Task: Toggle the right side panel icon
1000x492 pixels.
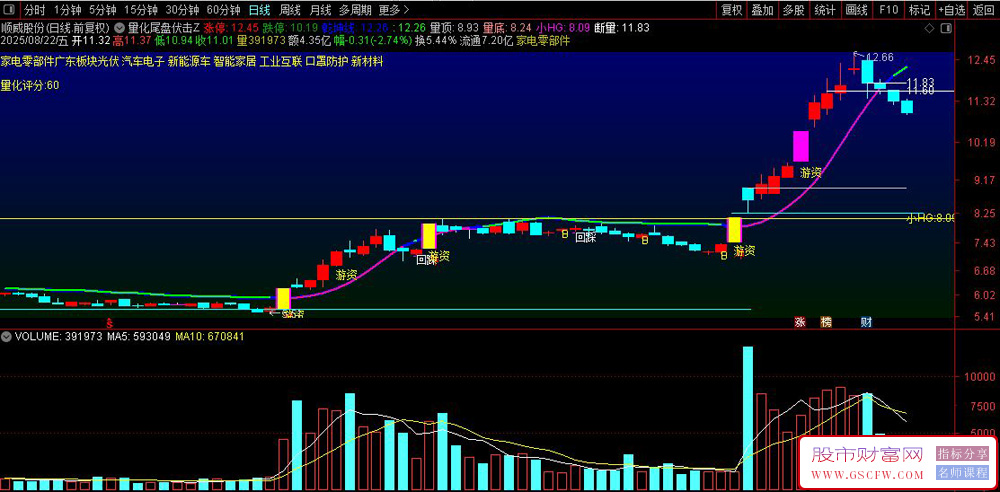Action: pos(945,28)
